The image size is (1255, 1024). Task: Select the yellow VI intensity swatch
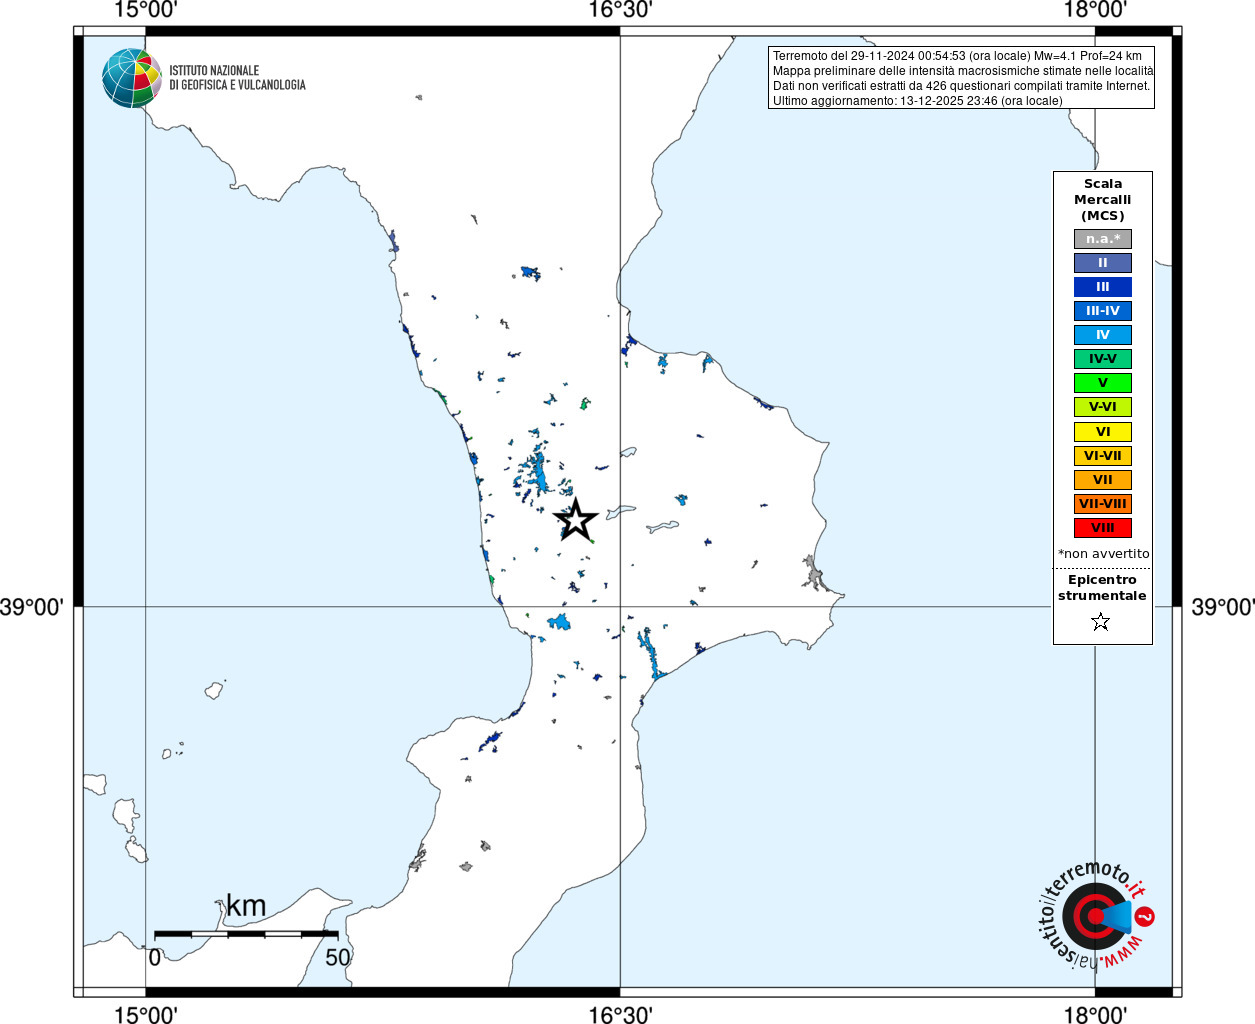pyautogui.click(x=1102, y=432)
